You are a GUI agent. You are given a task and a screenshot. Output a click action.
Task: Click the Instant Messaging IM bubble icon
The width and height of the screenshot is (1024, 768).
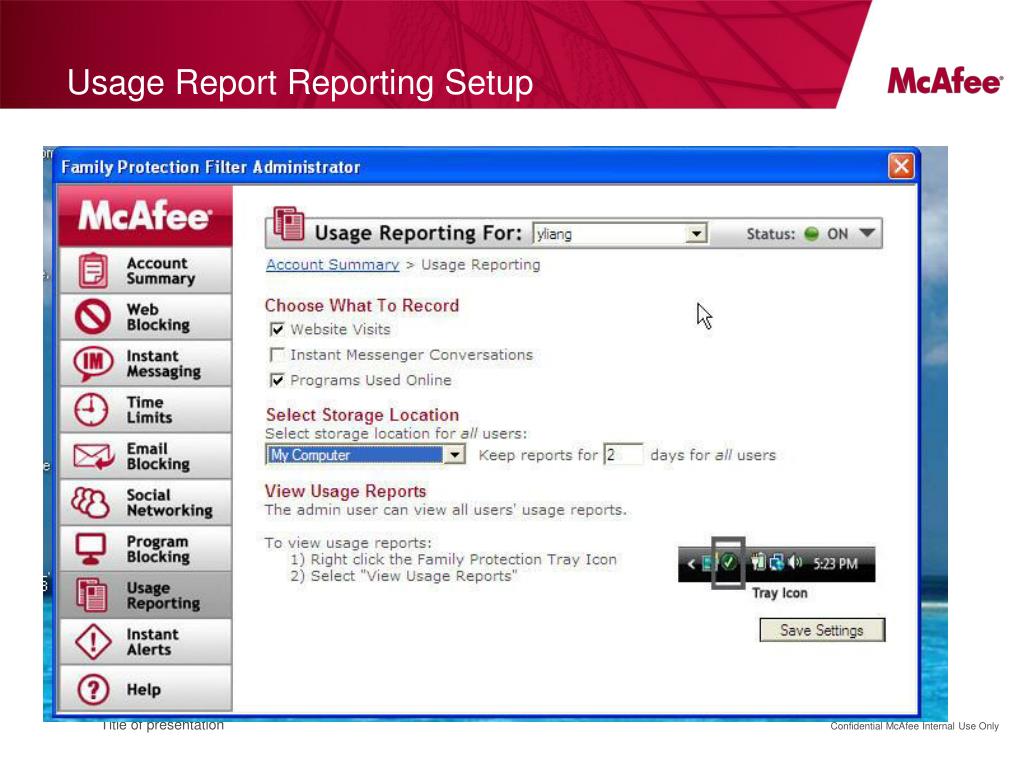tap(92, 363)
